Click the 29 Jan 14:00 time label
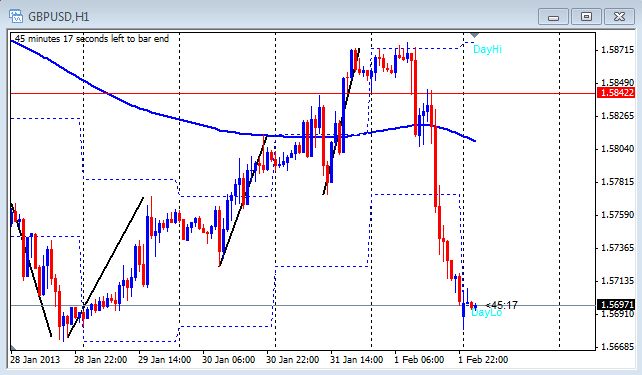Viewport: 642px width, 375px height. pyautogui.click(x=164, y=360)
